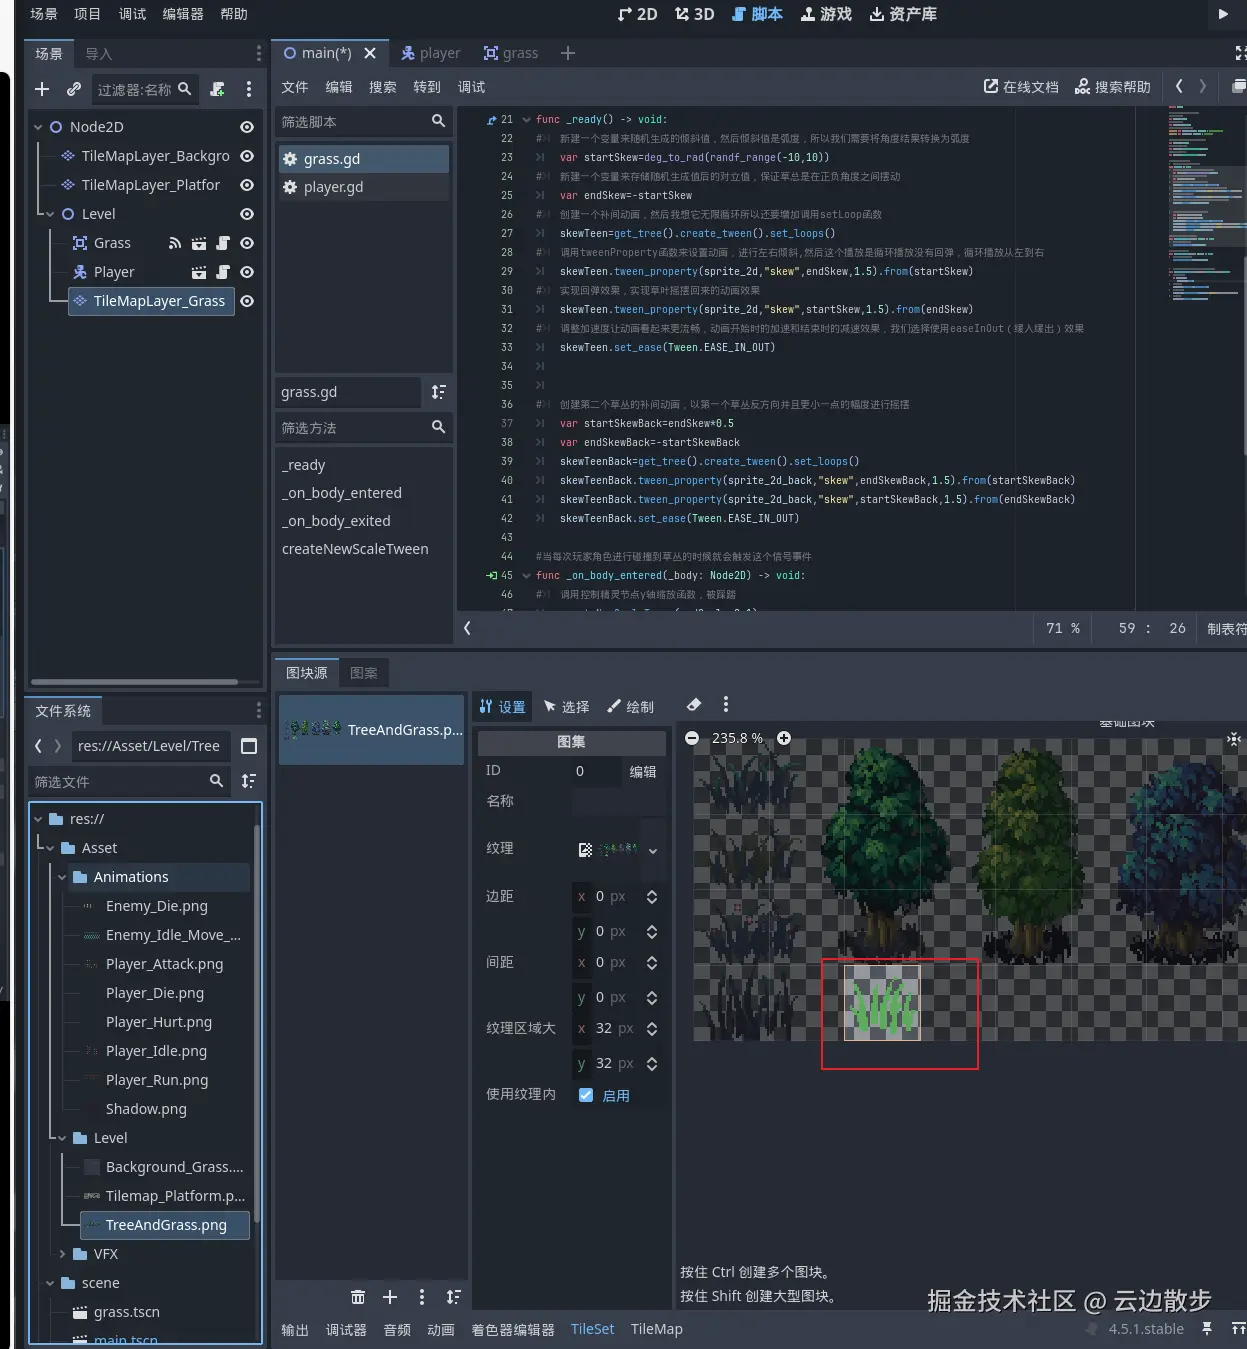Open scene-in-editor icon on Player node
The image size is (1247, 1349).
click(x=199, y=272)
